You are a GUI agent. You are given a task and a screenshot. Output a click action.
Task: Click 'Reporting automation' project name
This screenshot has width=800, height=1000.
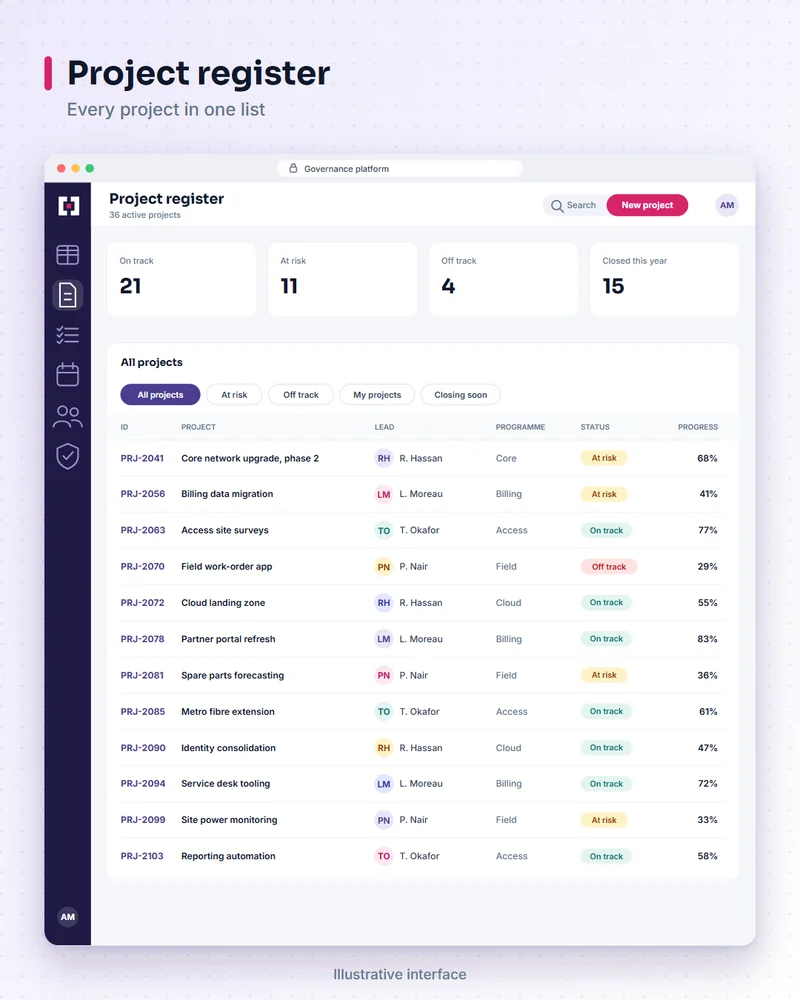228,856
